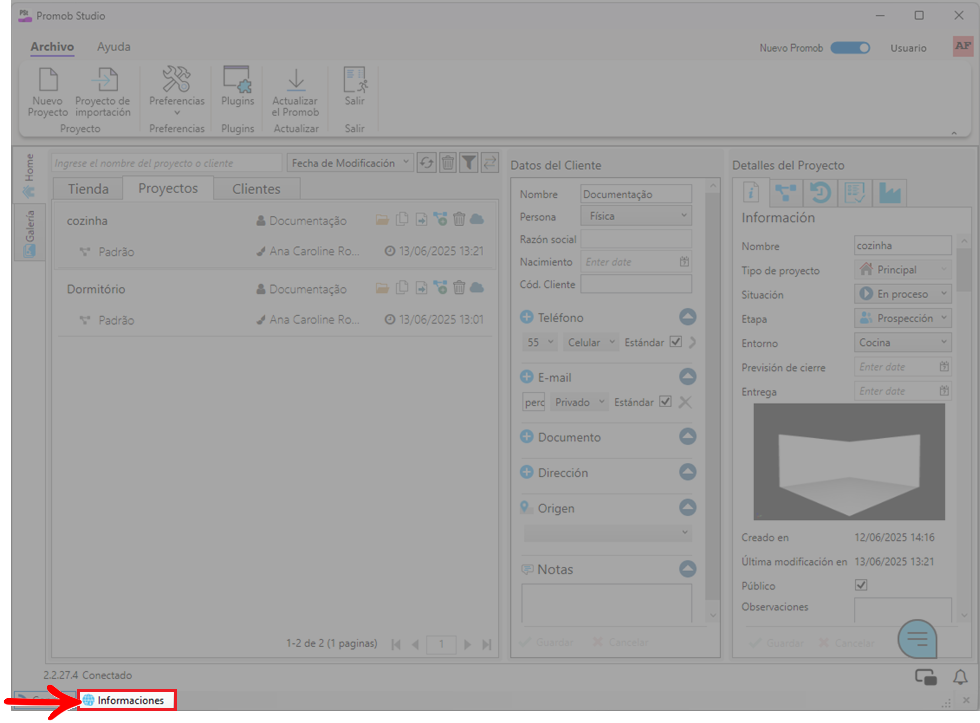This screenshot has width=980, height=723.
Task: Click the Nuevo Proyecto icon
Action: point(48,92)
